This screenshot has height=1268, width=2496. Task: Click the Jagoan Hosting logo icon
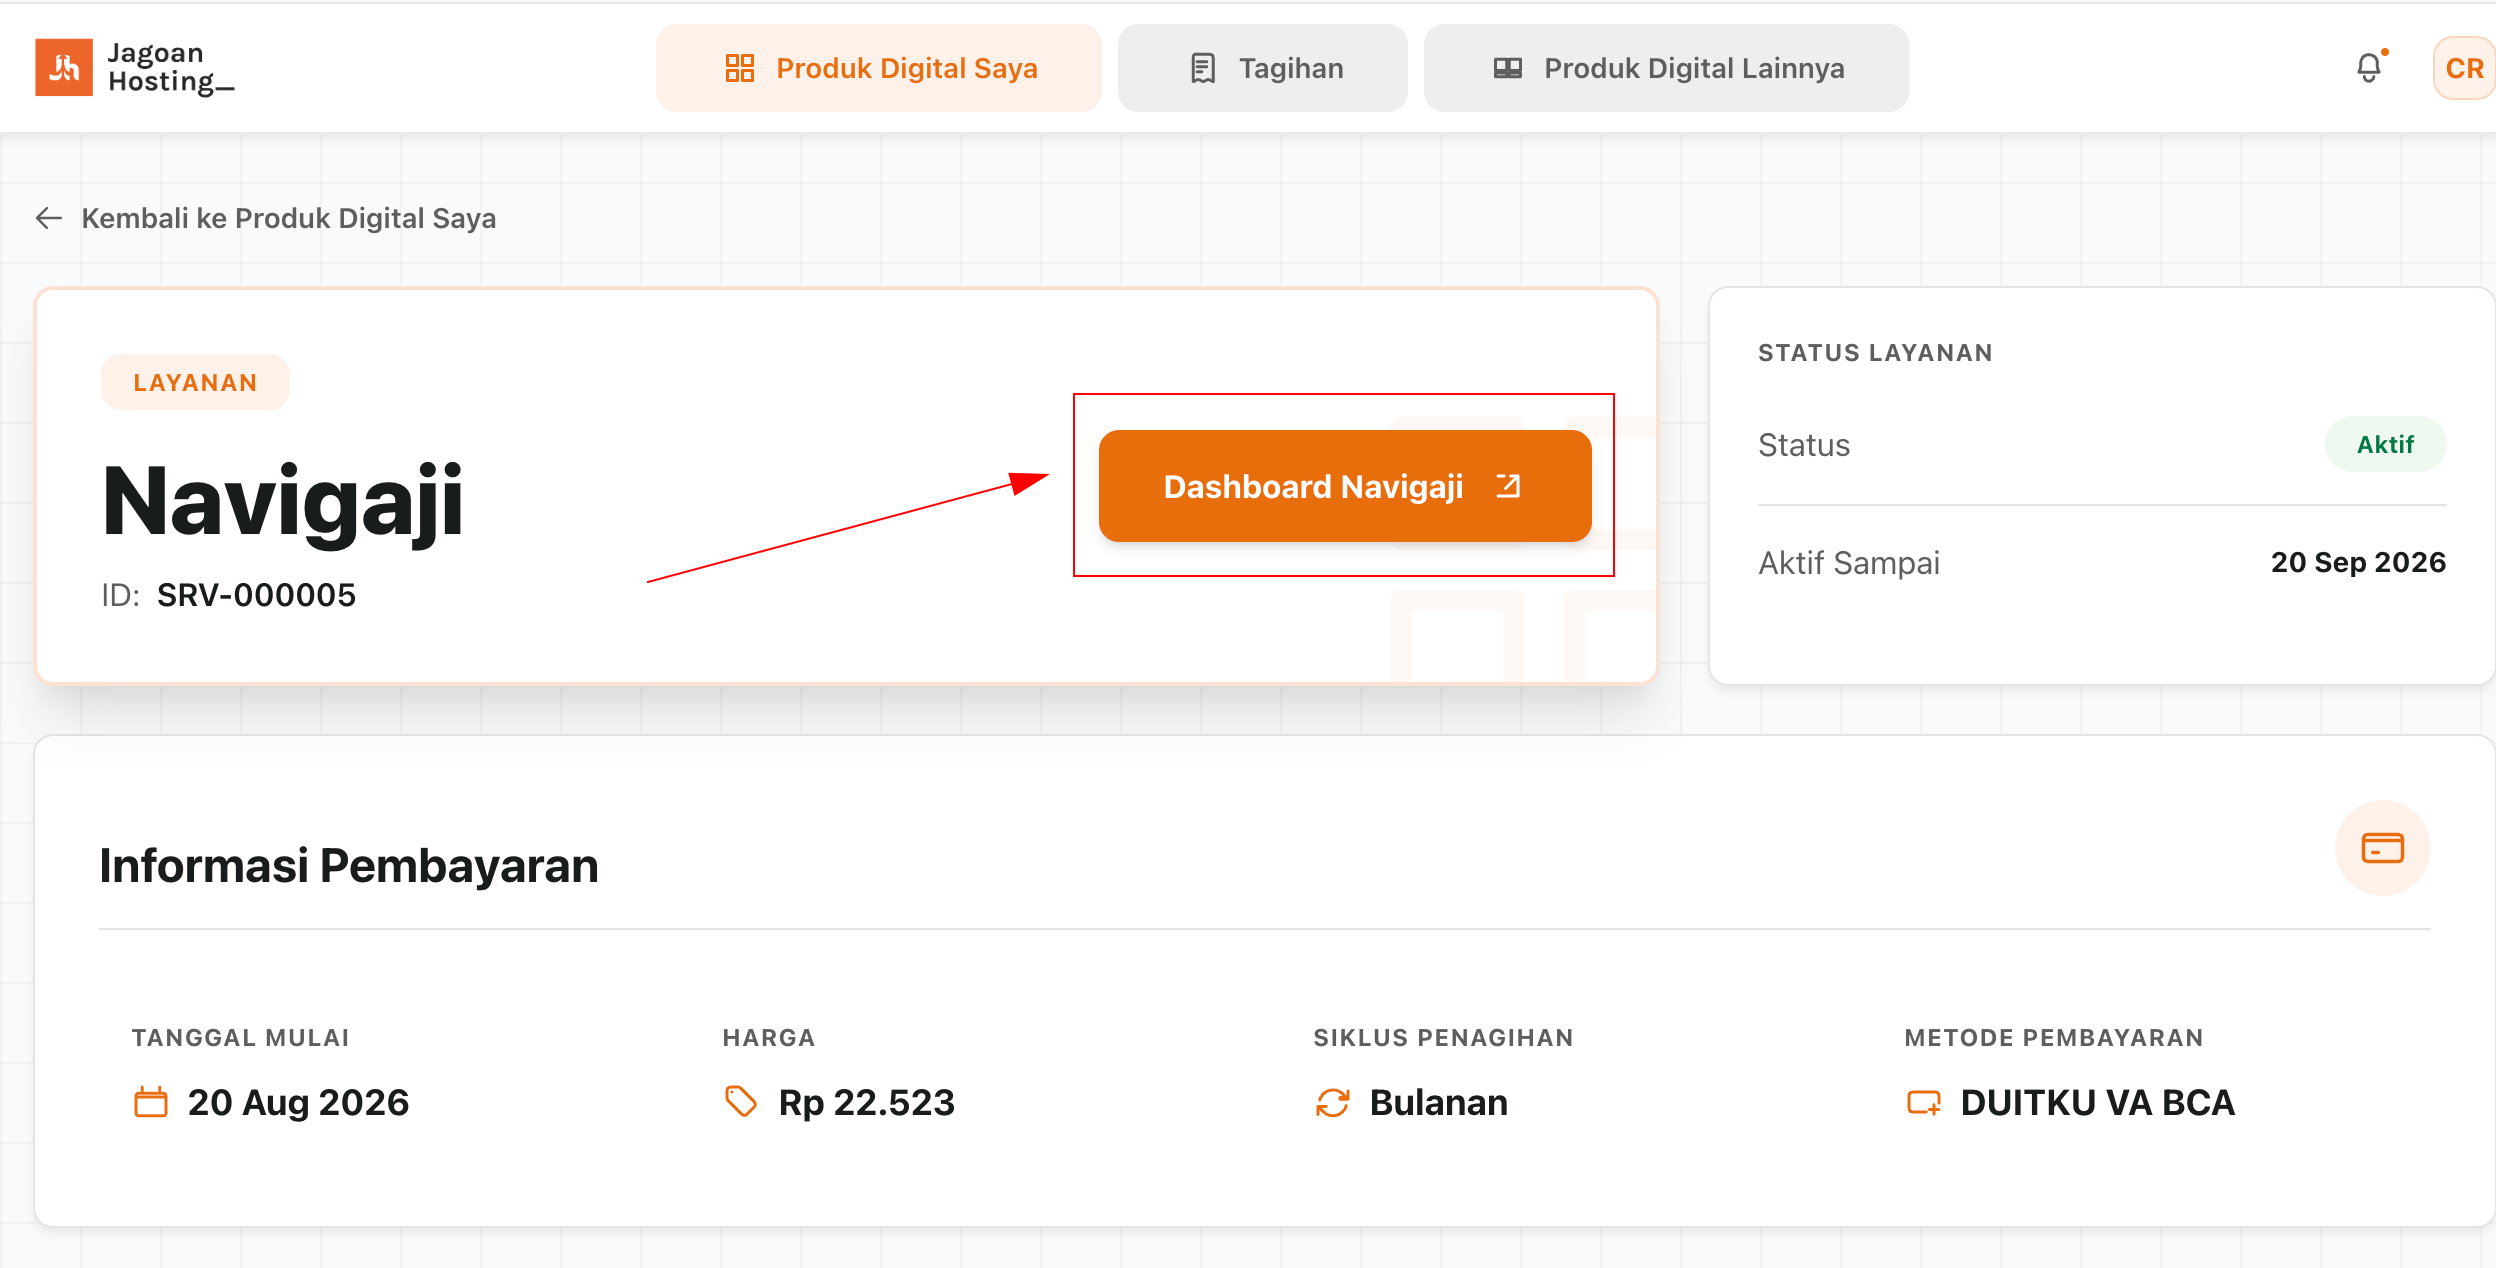64,67
